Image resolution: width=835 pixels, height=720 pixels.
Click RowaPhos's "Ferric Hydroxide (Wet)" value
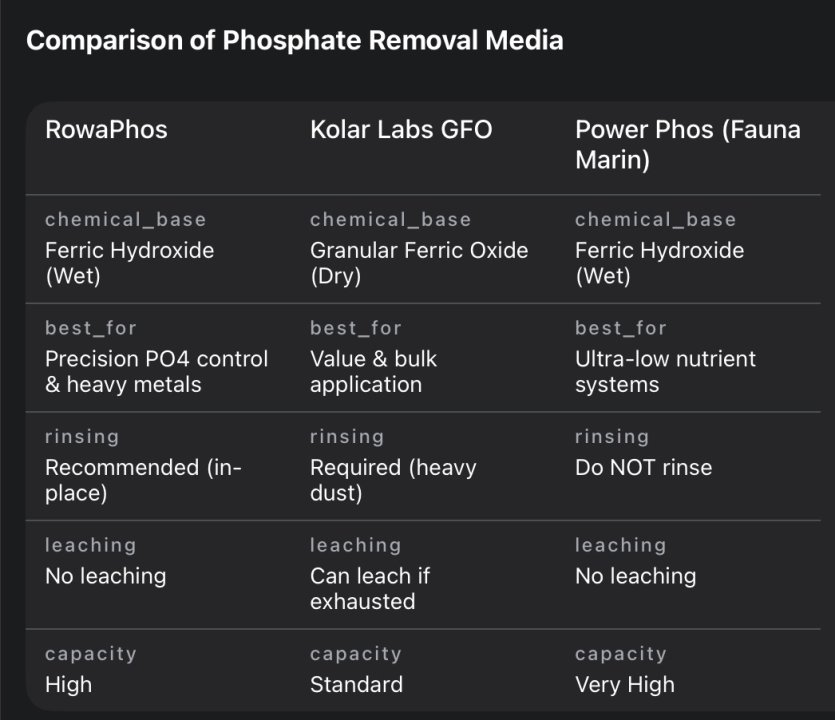(129, 263)
